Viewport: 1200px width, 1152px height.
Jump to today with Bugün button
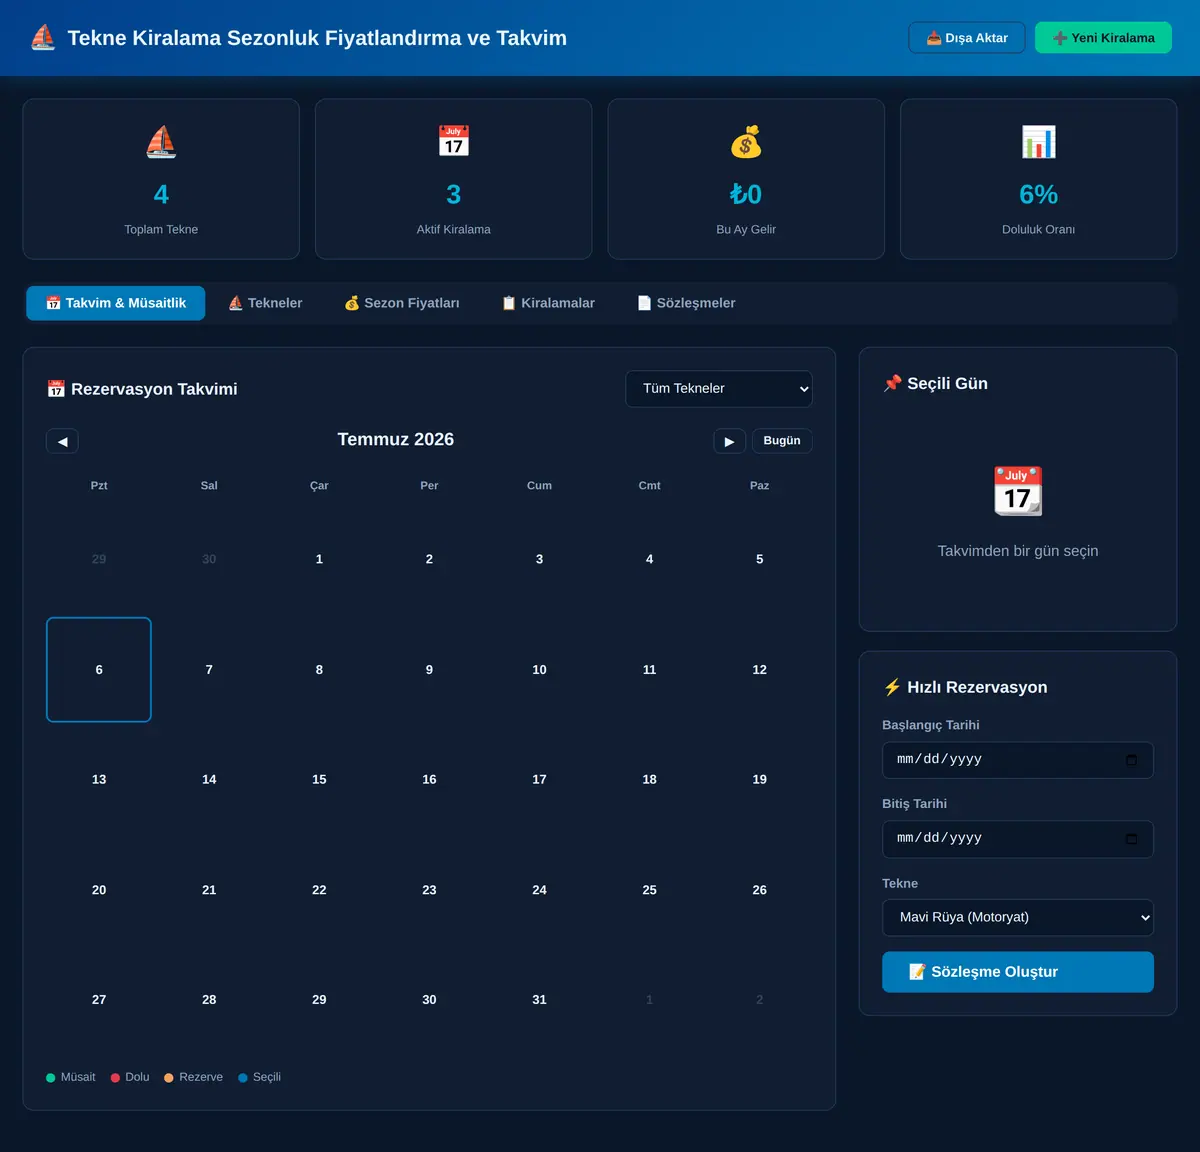(782, 441)
